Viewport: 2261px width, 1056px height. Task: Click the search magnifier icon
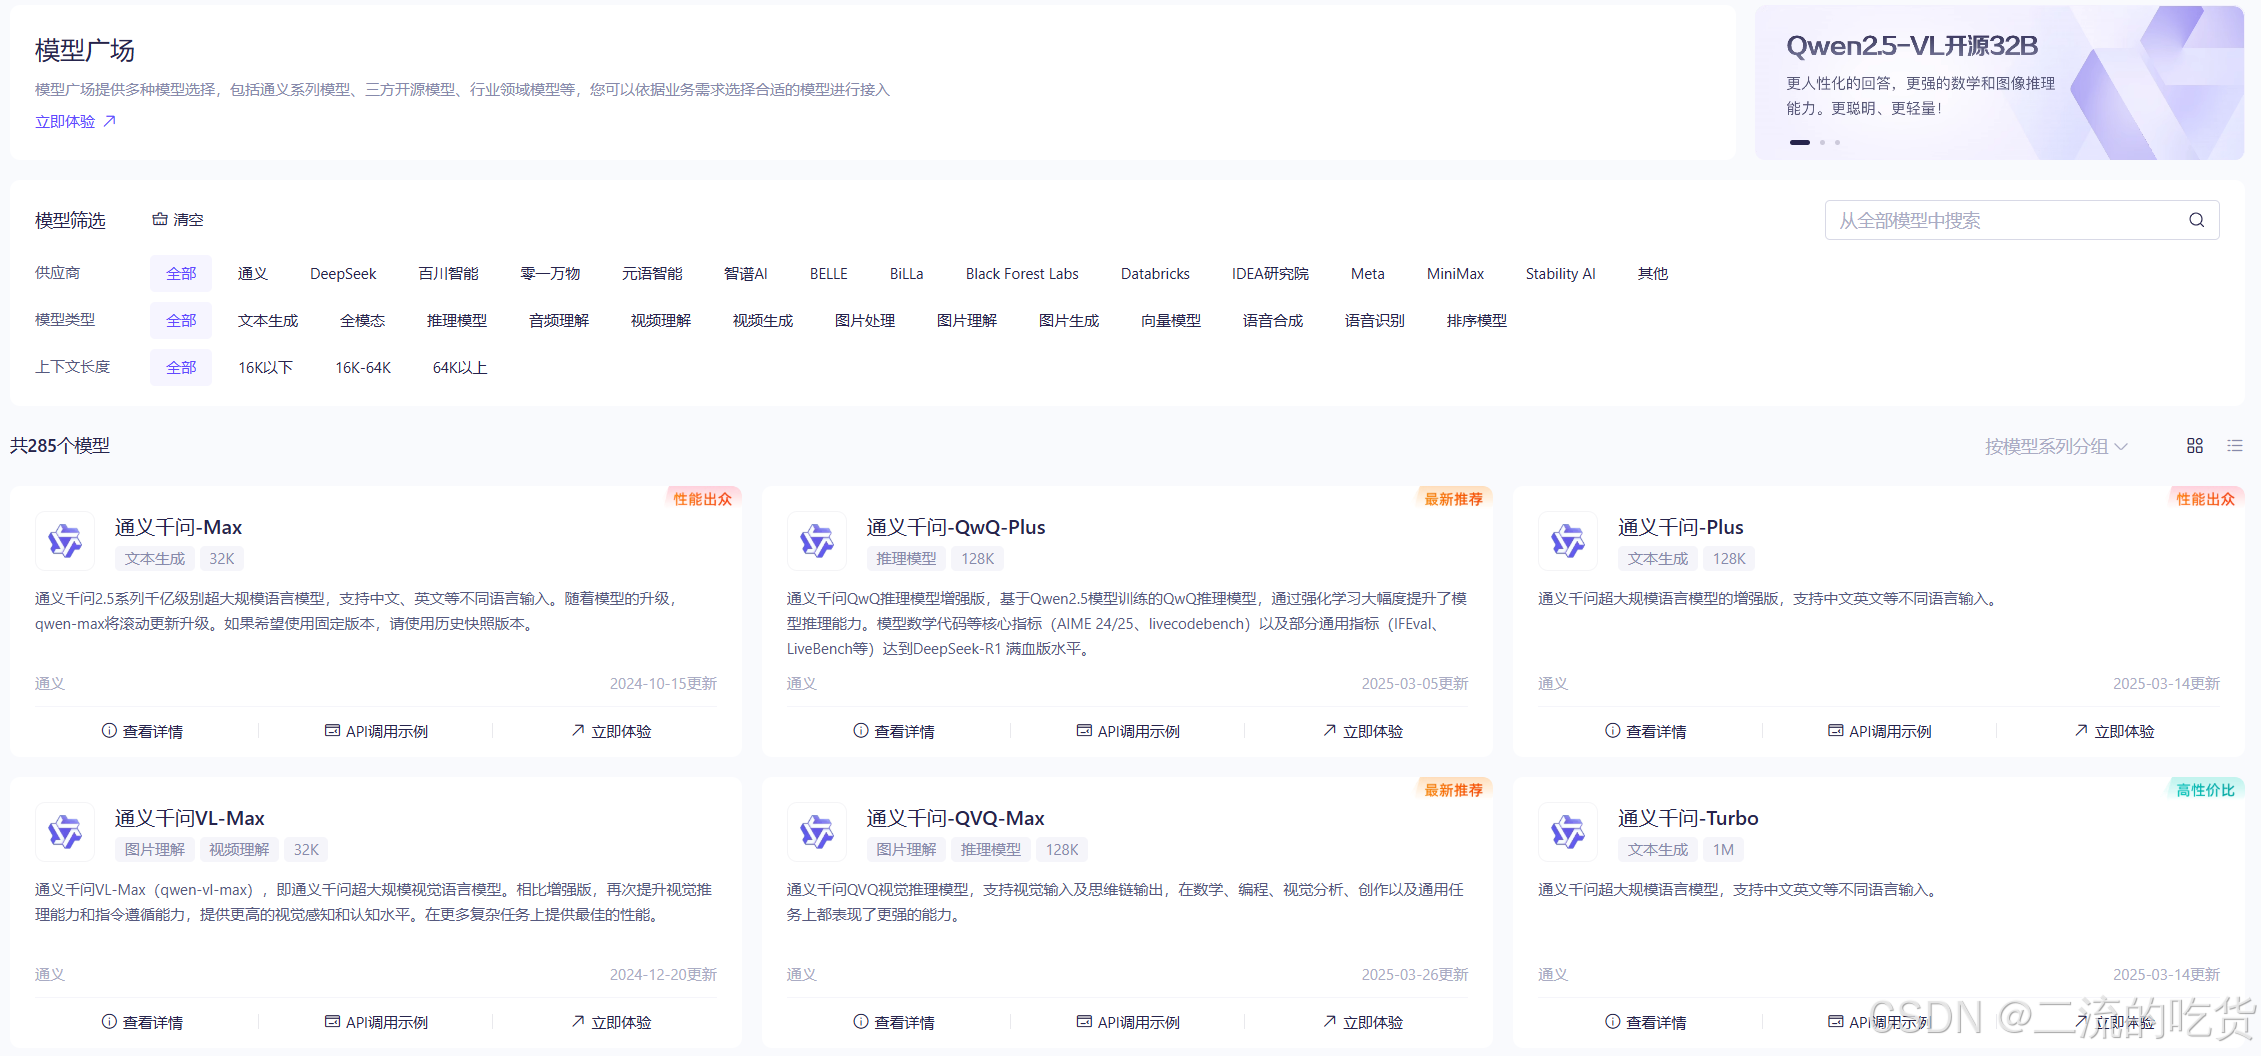[2196, 220]
